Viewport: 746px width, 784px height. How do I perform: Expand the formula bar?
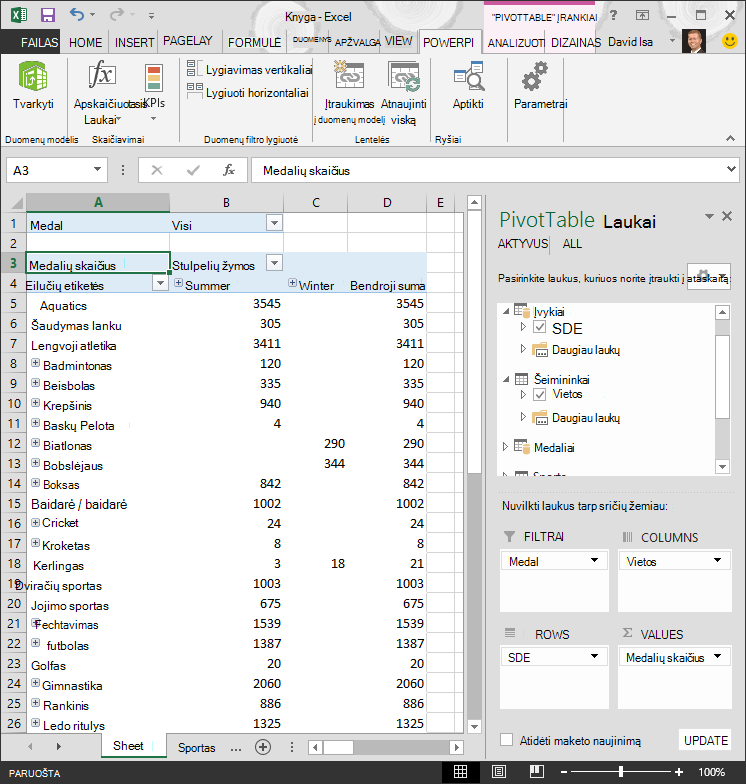coord(731,169)
